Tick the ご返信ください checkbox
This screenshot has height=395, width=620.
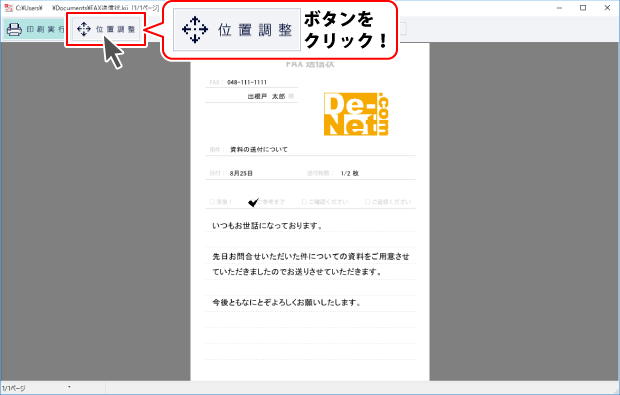tap(367, 202)
